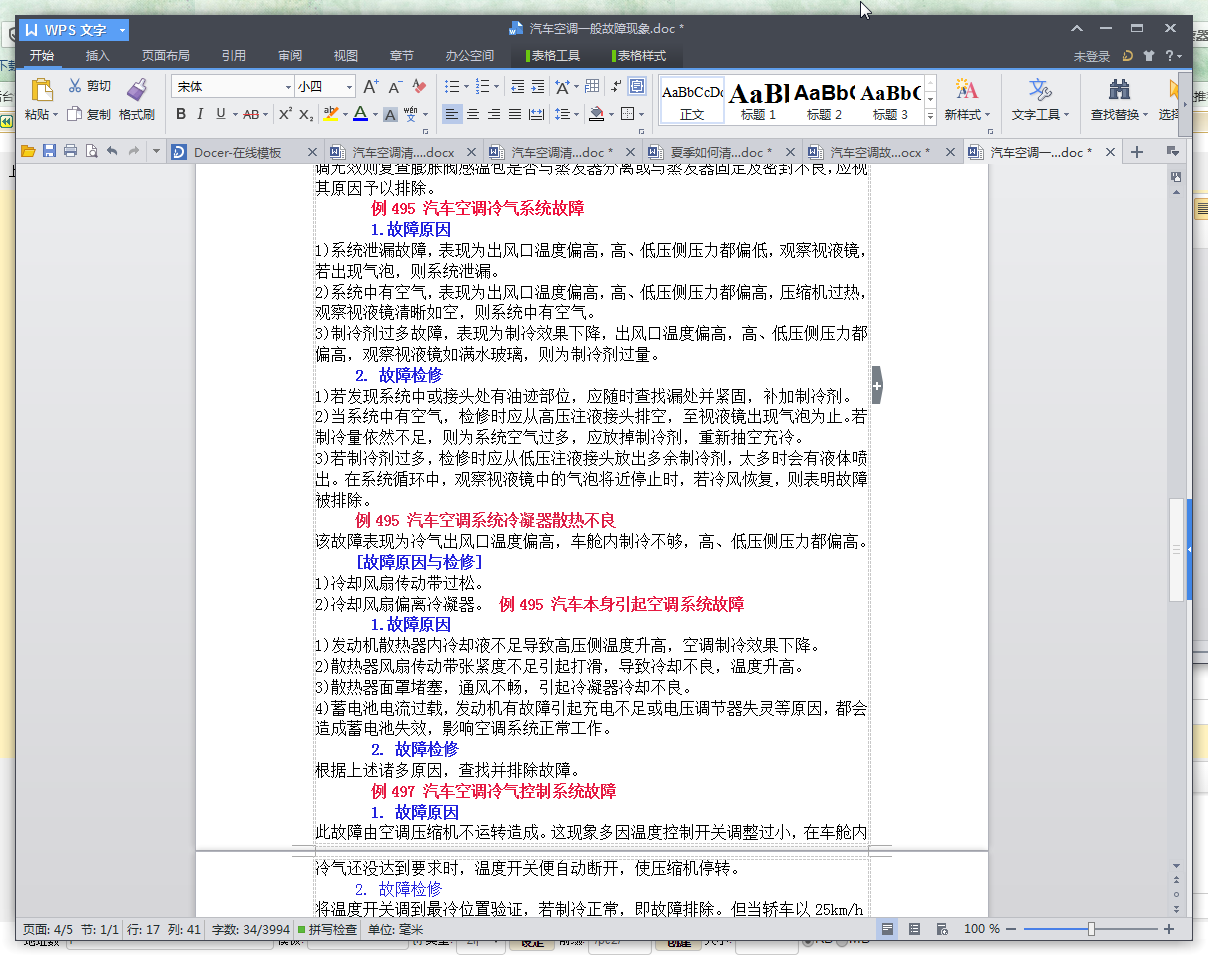Center align the paragraph

[473, 114]
